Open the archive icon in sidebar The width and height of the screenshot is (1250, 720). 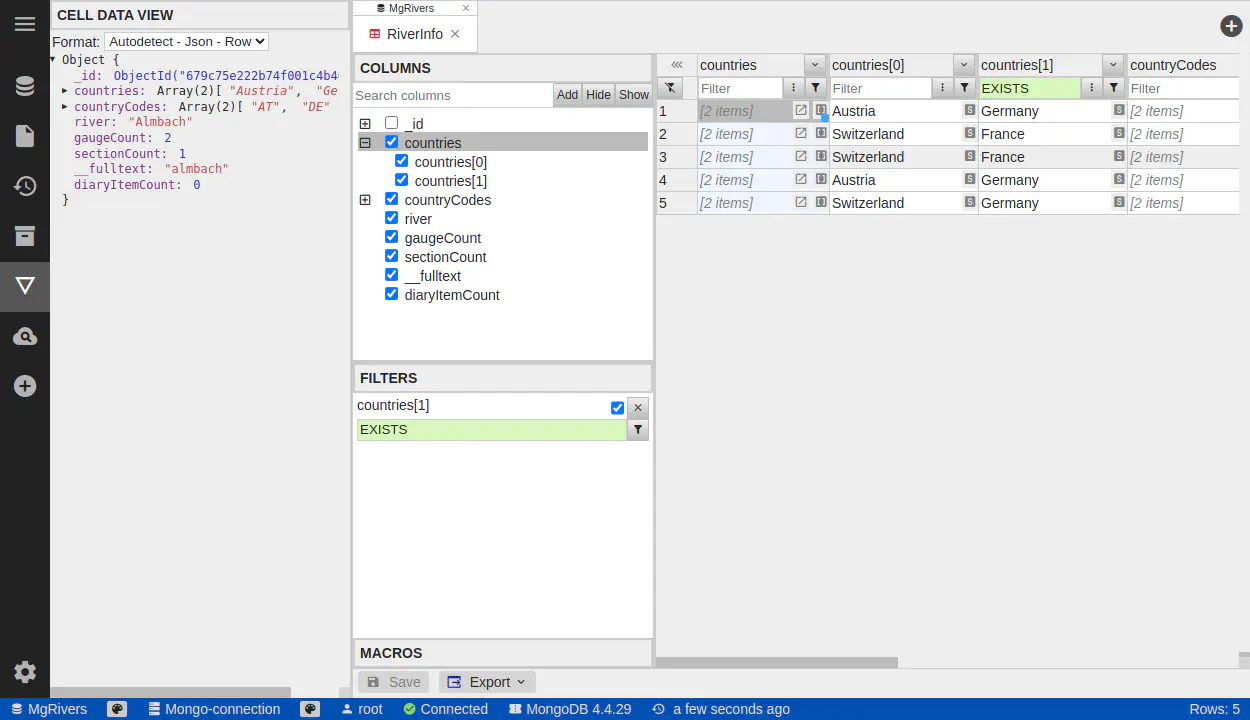tap(25, 236)
